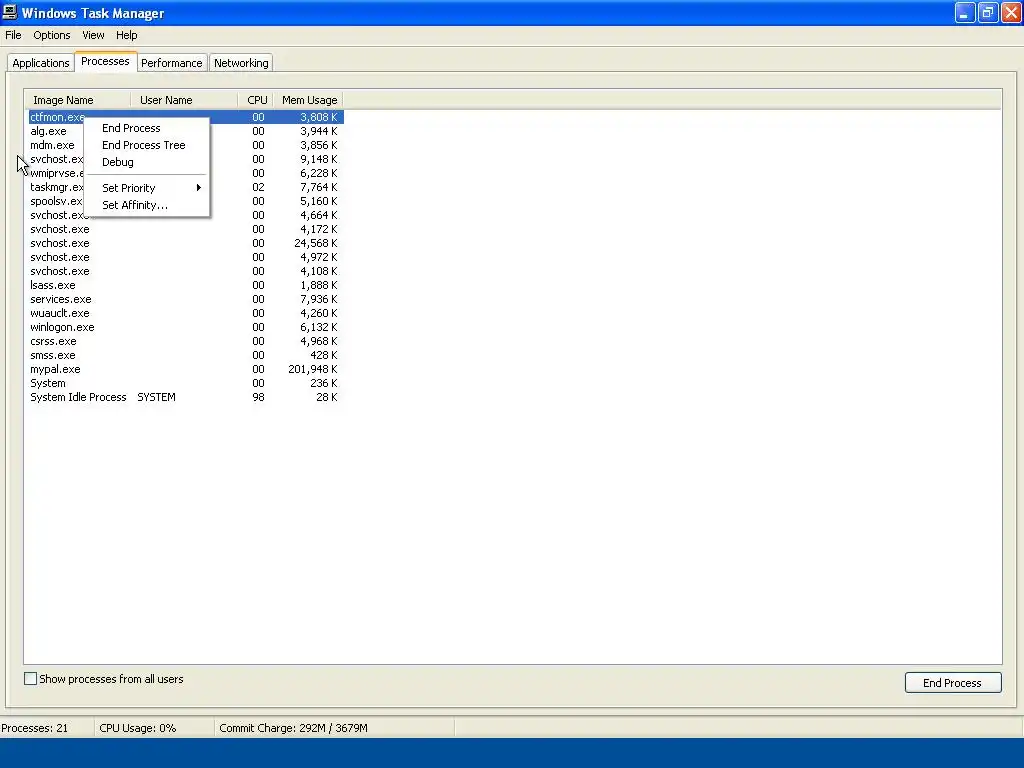1024x768 pixels.
Task: Go to the Networking tab
Action: tap(241, 63)
